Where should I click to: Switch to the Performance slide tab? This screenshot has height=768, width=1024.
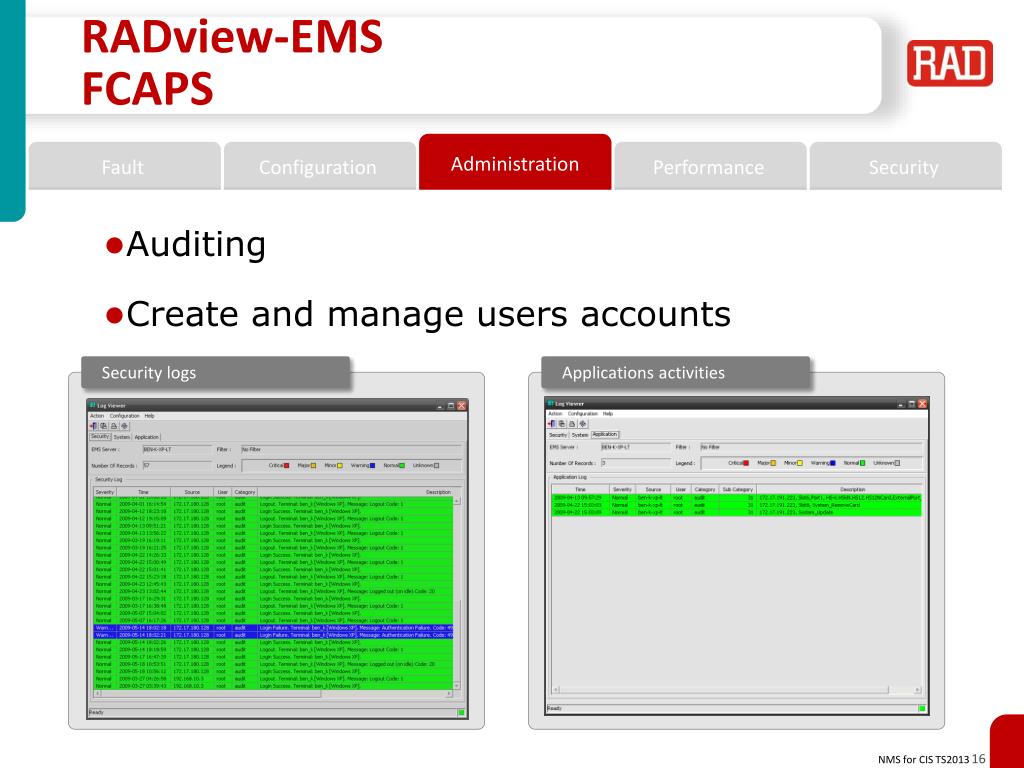tap(710, 166)
